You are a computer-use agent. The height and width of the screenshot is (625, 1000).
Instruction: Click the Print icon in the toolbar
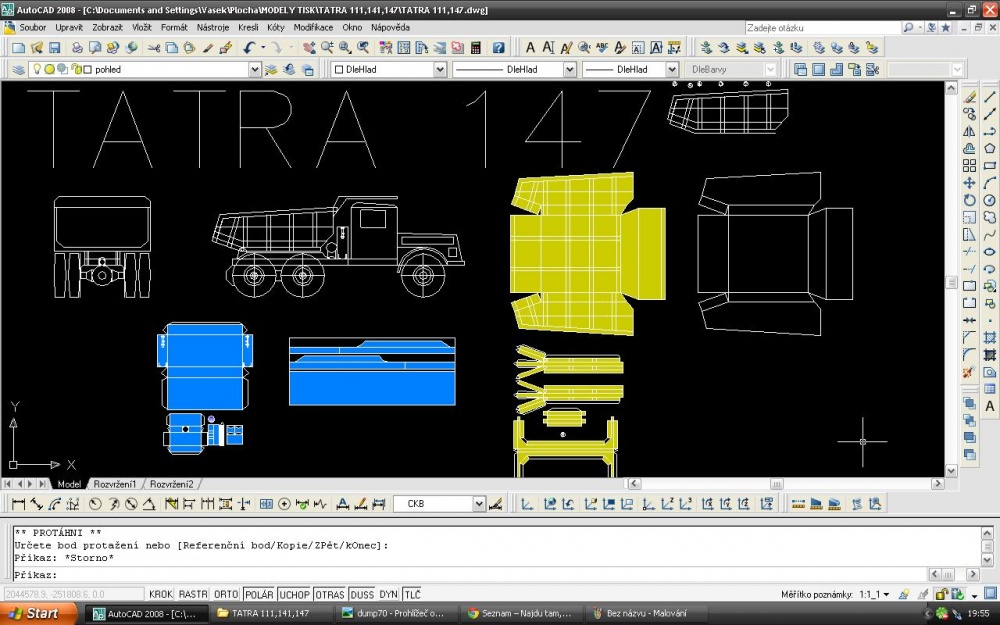click(77, 48)
